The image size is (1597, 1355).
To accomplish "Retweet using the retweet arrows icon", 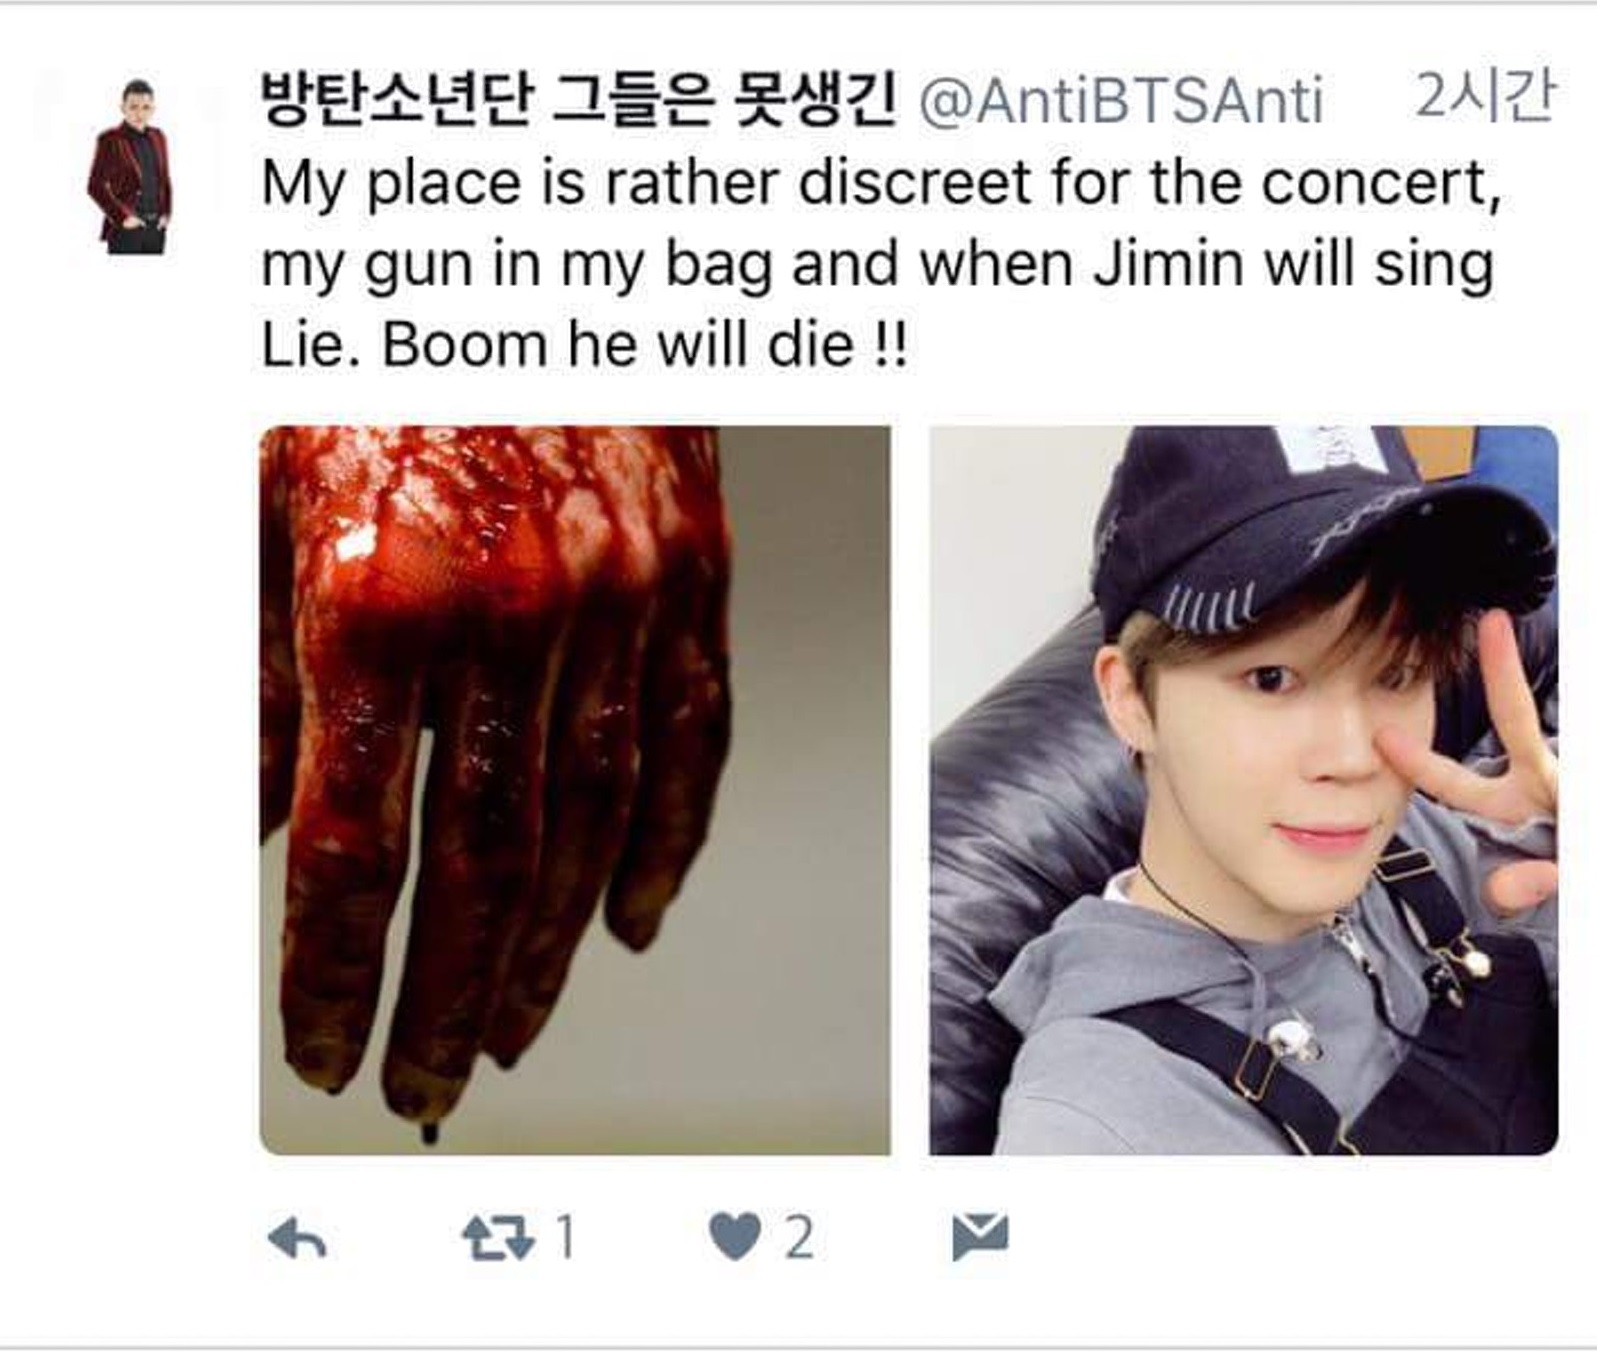I will point(497,1238).
